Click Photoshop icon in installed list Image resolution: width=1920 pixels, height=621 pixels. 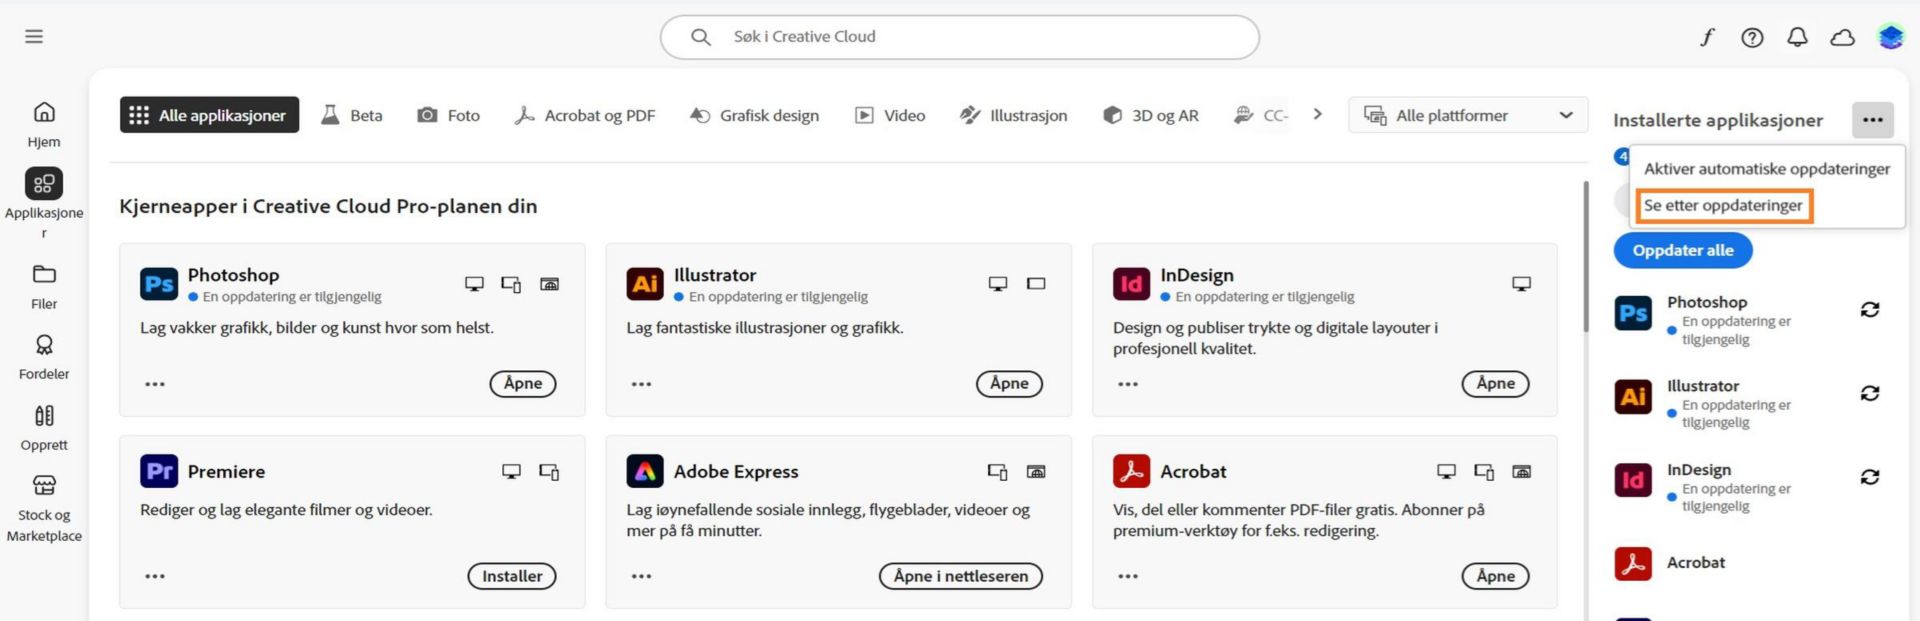(1633, 314)
